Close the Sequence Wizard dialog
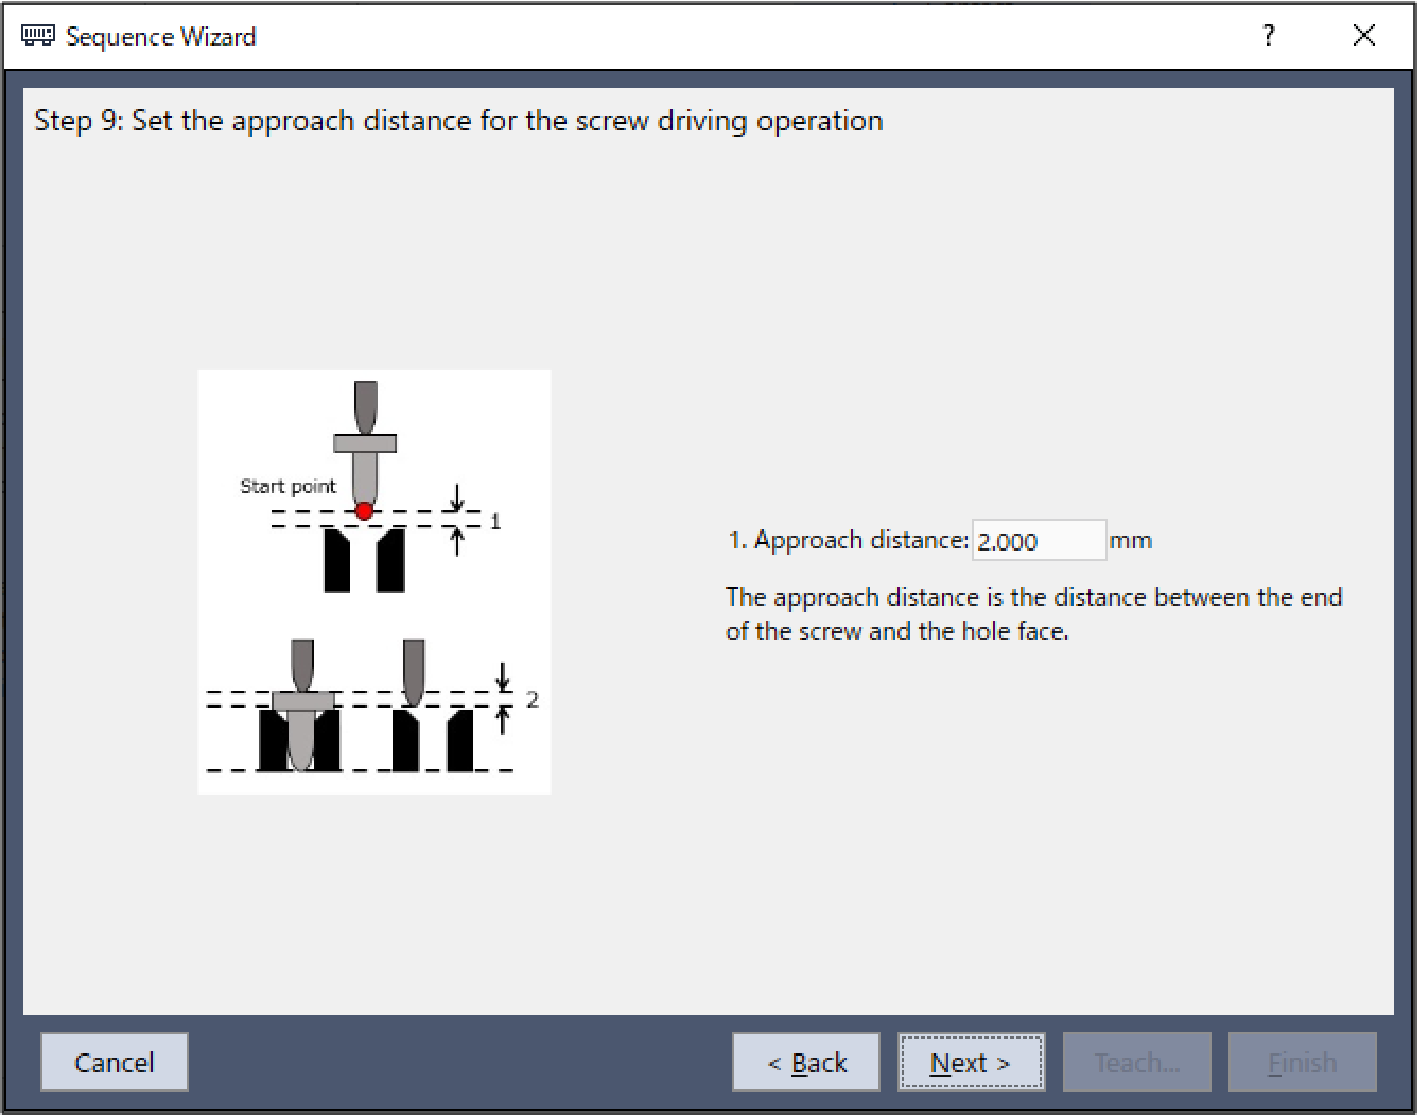The height and width of the screenshot is (1115, 1418). coord(1363,36)
